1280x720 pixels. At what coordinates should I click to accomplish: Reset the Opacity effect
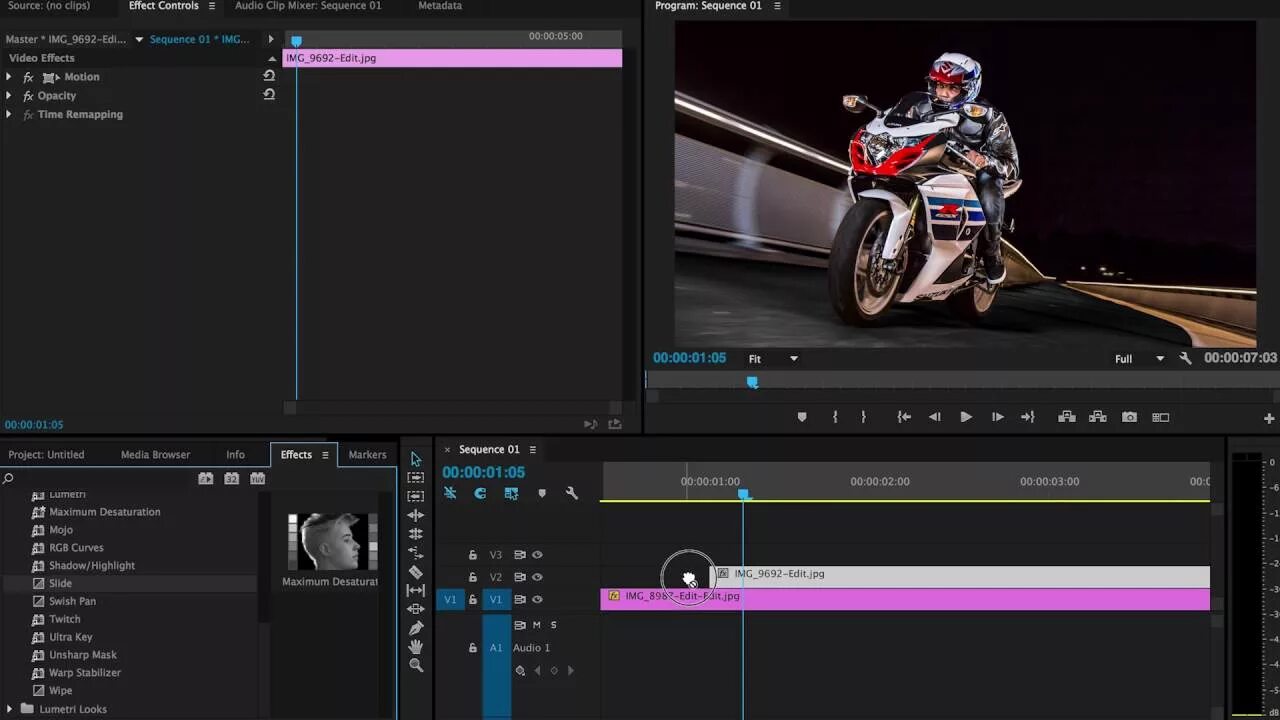pyautogui.click(x=269, y=95)
